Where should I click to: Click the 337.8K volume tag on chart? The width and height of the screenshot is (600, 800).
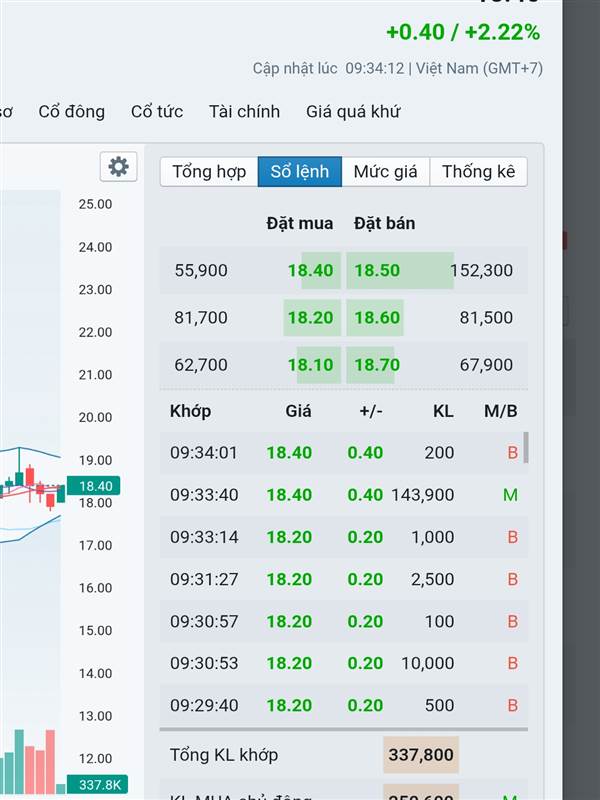pos(97,784)
